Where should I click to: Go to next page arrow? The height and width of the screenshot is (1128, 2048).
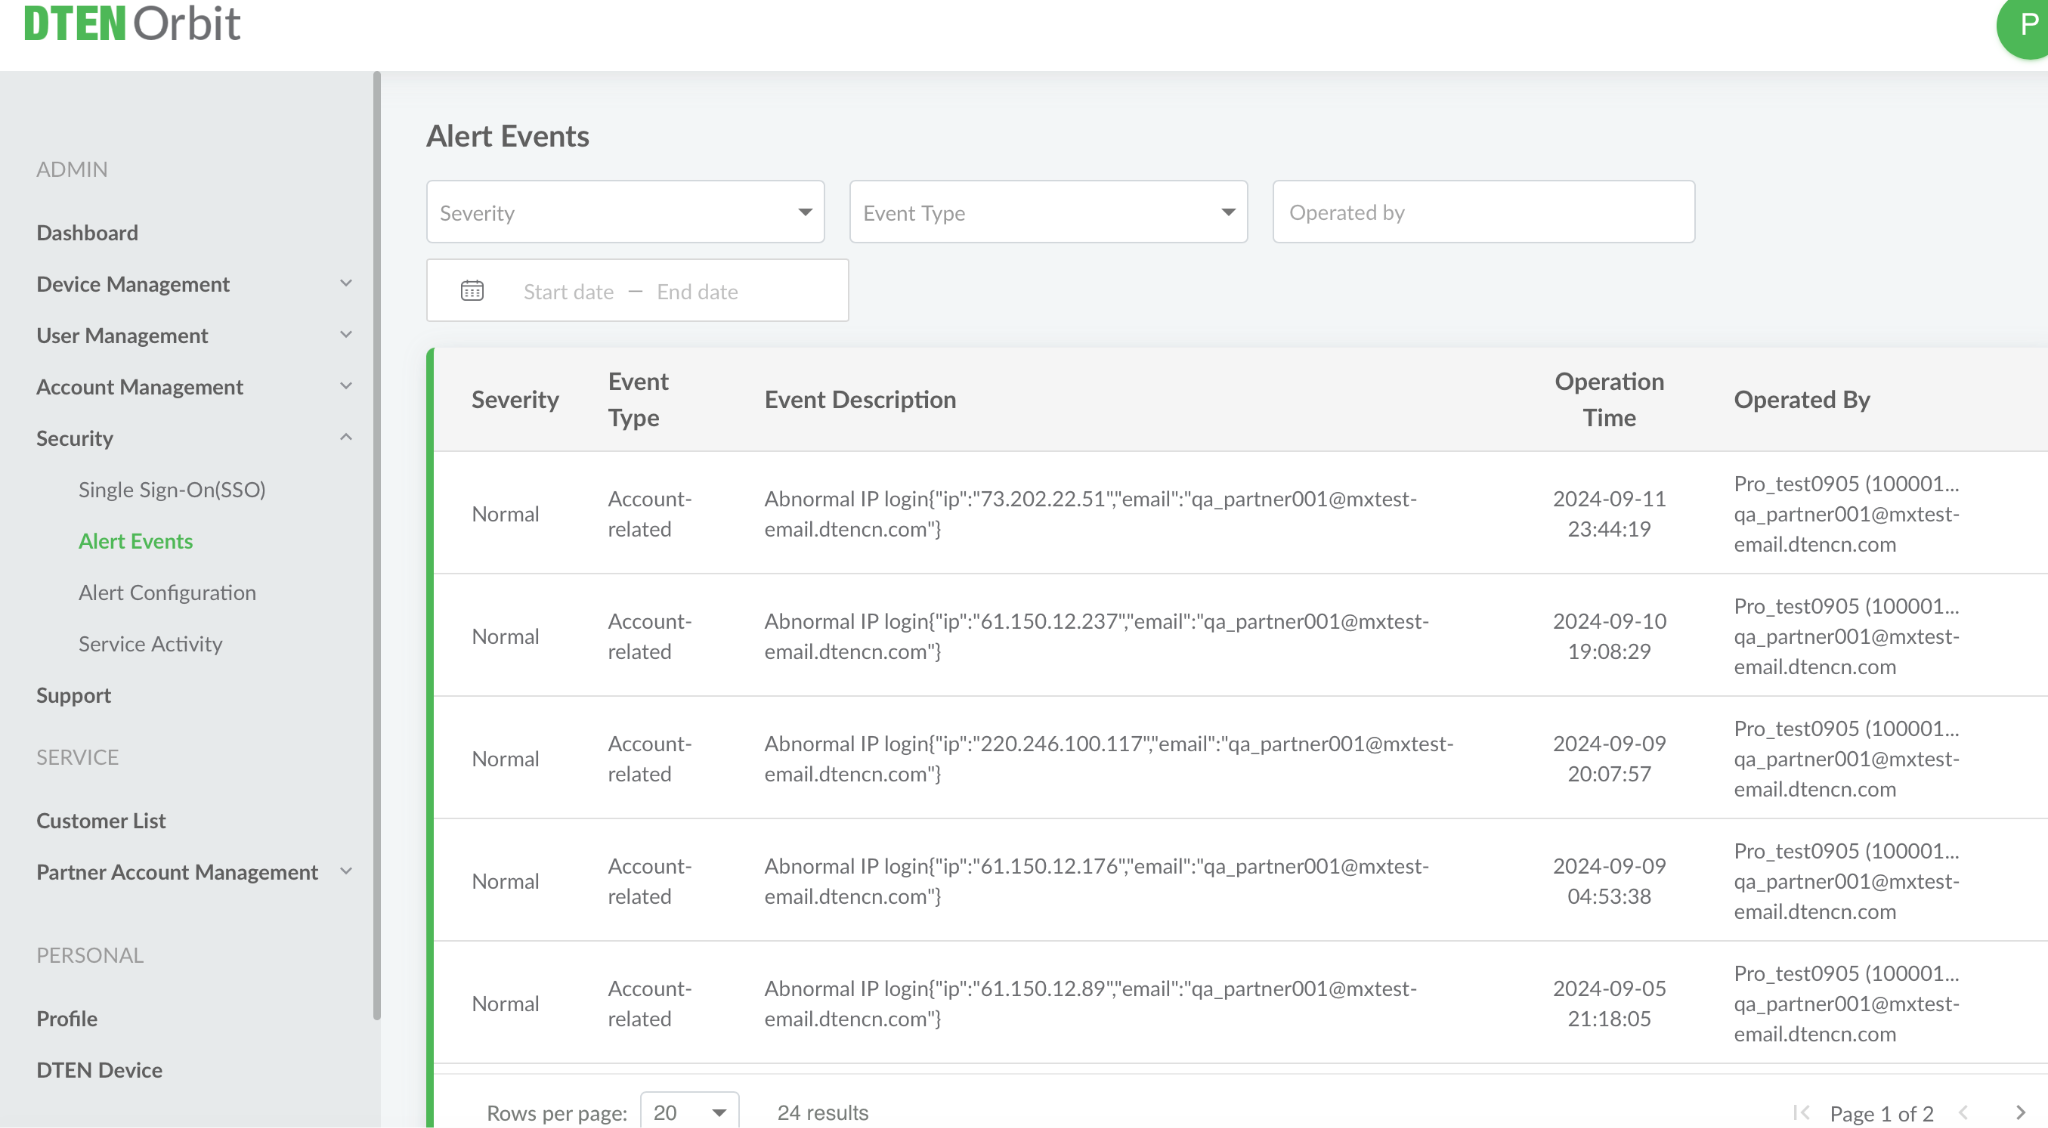(x=2020, y=1113)
